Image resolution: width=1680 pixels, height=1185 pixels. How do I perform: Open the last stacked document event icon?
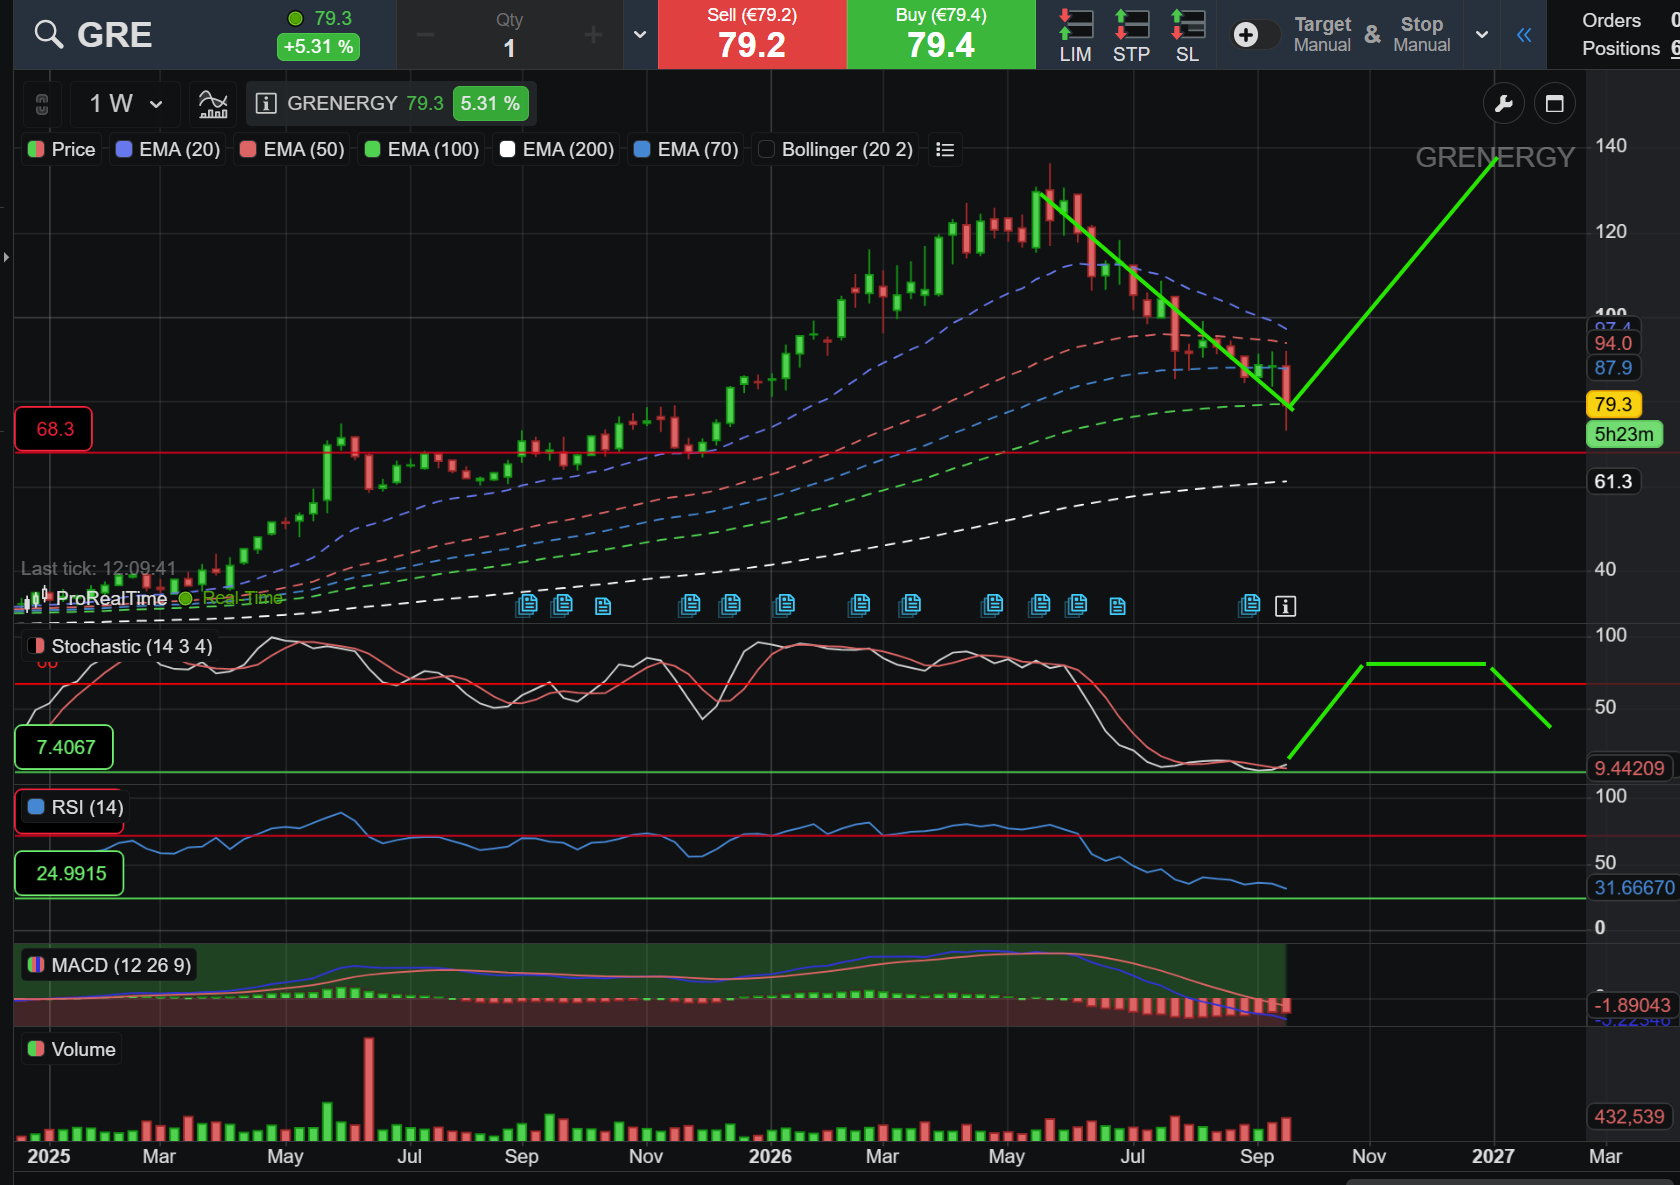coord(1249,604)
